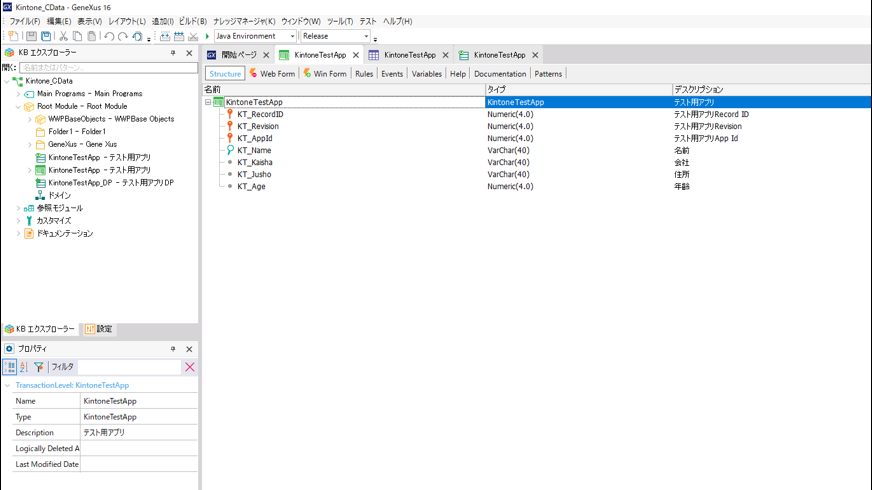Expand the Main Programs node
872x490 pixels.
point(18,94)
